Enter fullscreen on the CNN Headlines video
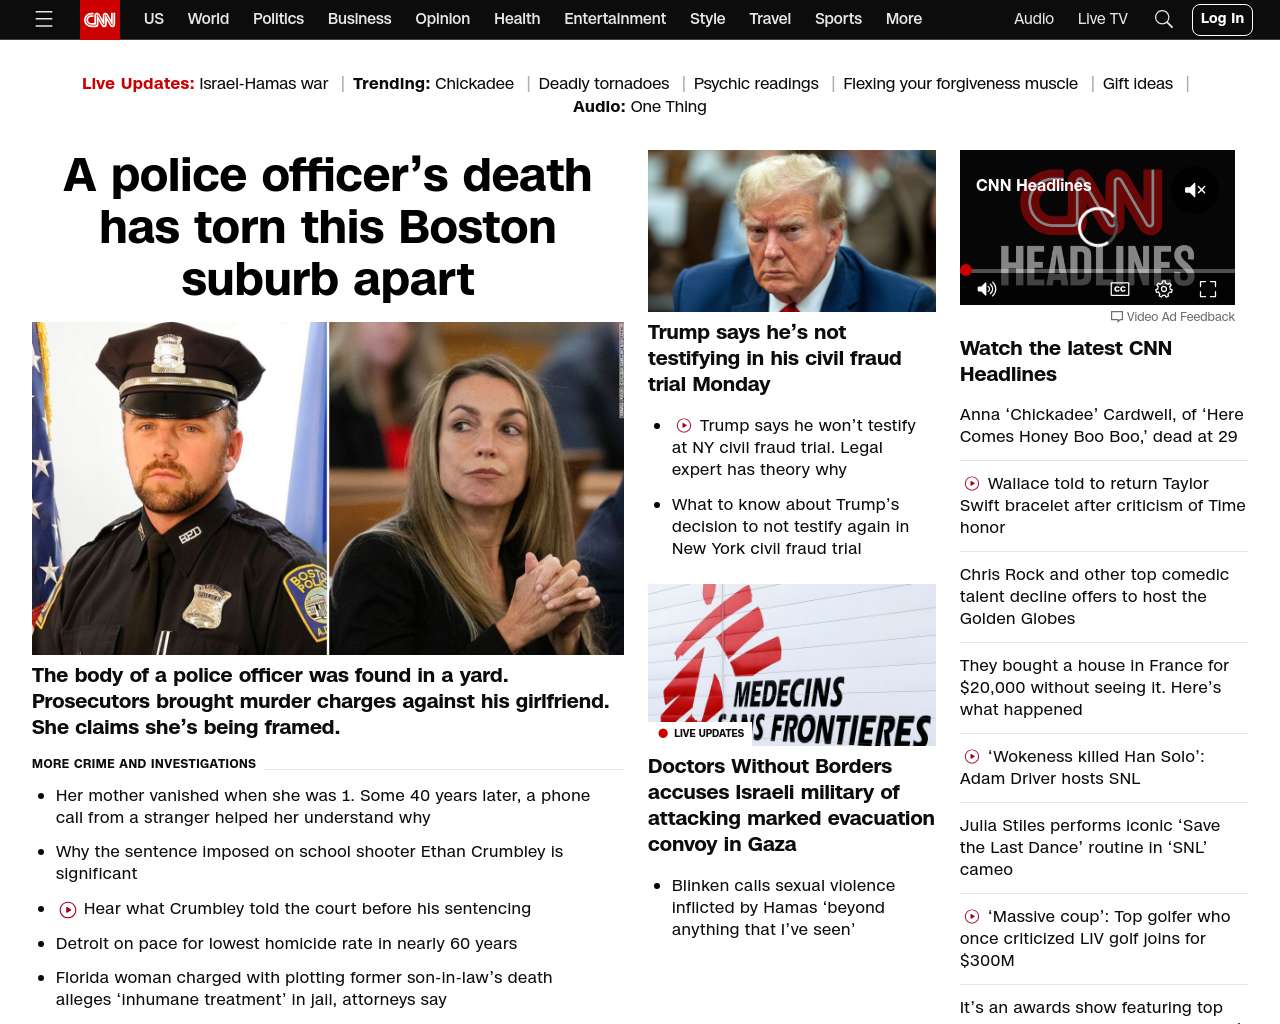This screenshot has width=1280, height=1024. (x=1208, y=289)
